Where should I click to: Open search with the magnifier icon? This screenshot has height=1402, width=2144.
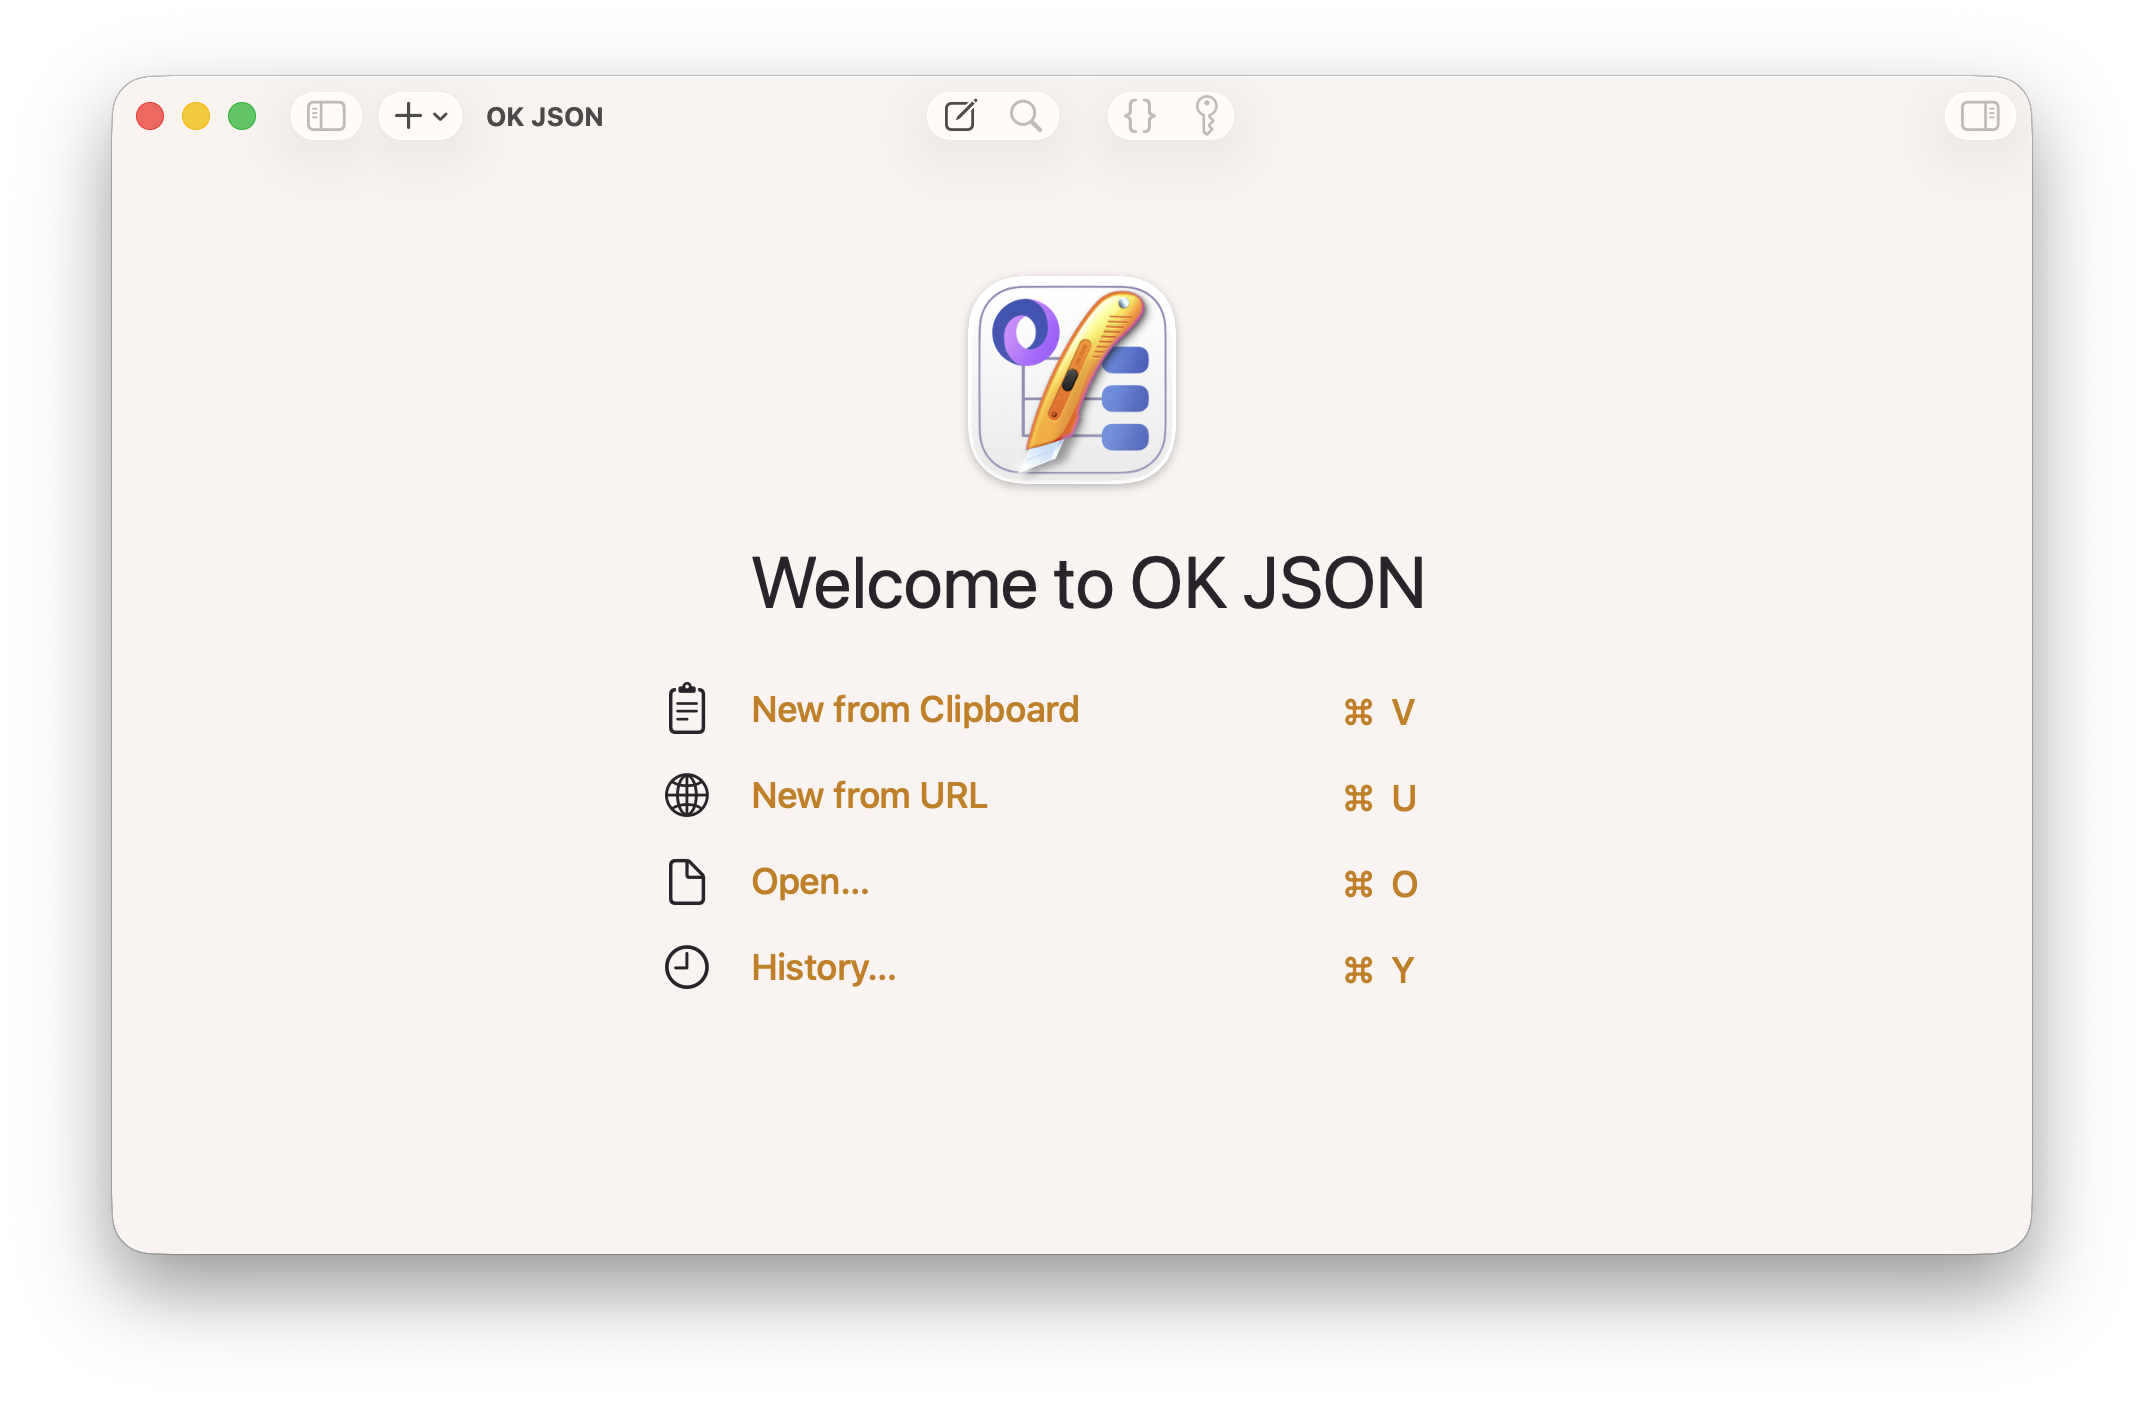point(1025,116)
